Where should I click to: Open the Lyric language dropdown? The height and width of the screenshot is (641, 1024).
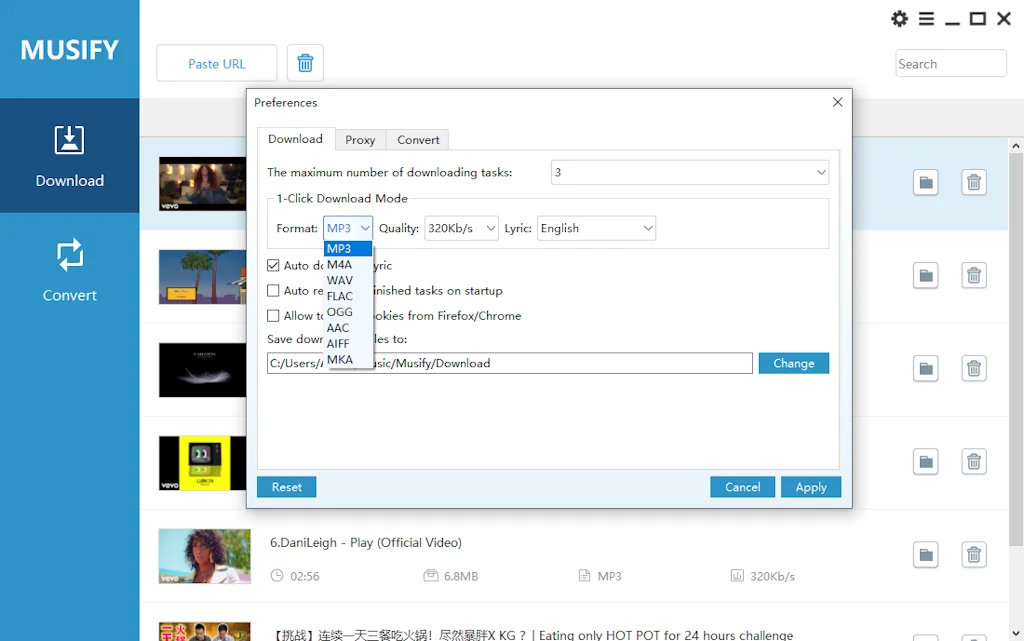(596, 228)
